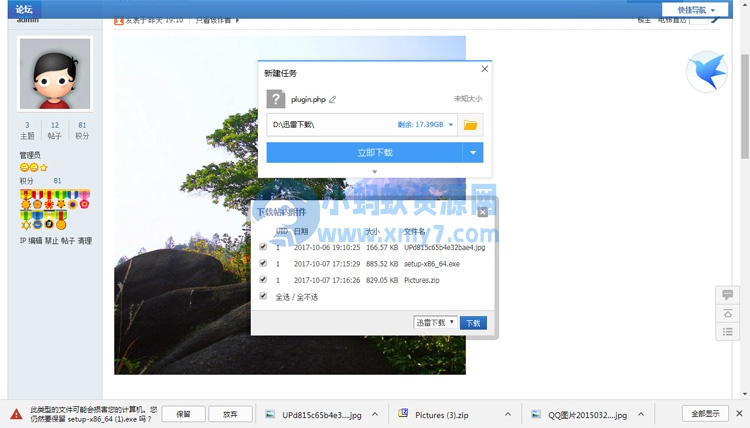This screenshot has width=750, height=428.
Task: Click the pencil icon to rename plugin.php
Action: (x=333, y=99)
